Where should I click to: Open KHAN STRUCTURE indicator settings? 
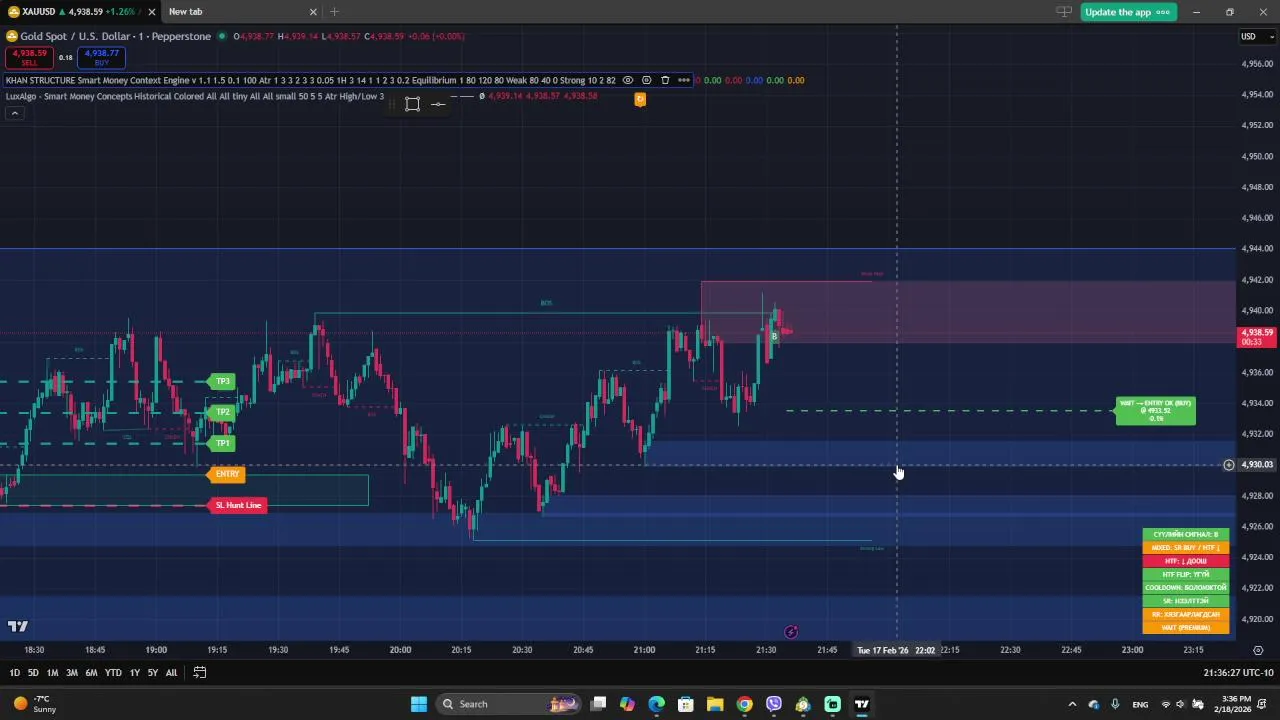646,80
